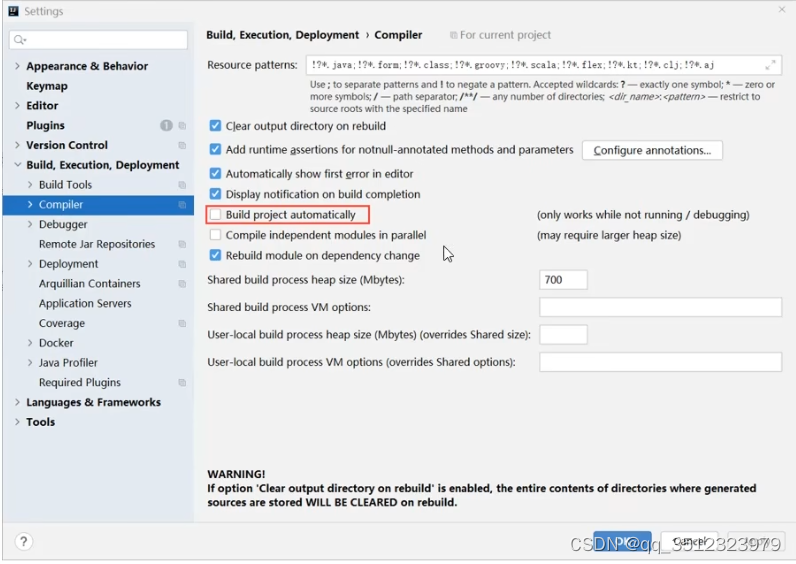
Task: Open Remote Jar Repositories settings
Action: click(x=97, y=244)
